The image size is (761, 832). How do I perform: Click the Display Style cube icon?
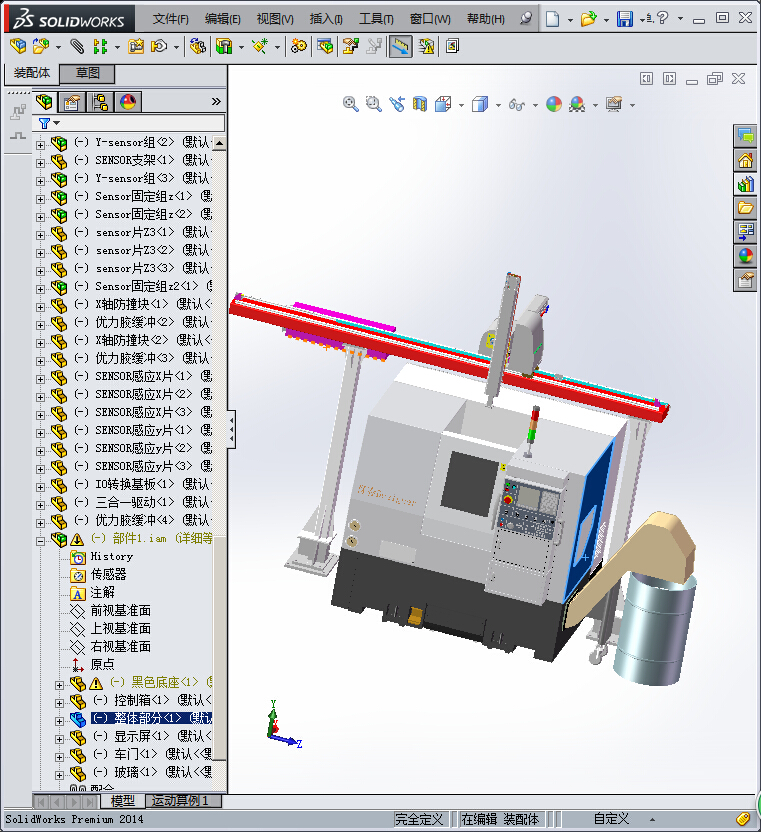click(480, 104)
